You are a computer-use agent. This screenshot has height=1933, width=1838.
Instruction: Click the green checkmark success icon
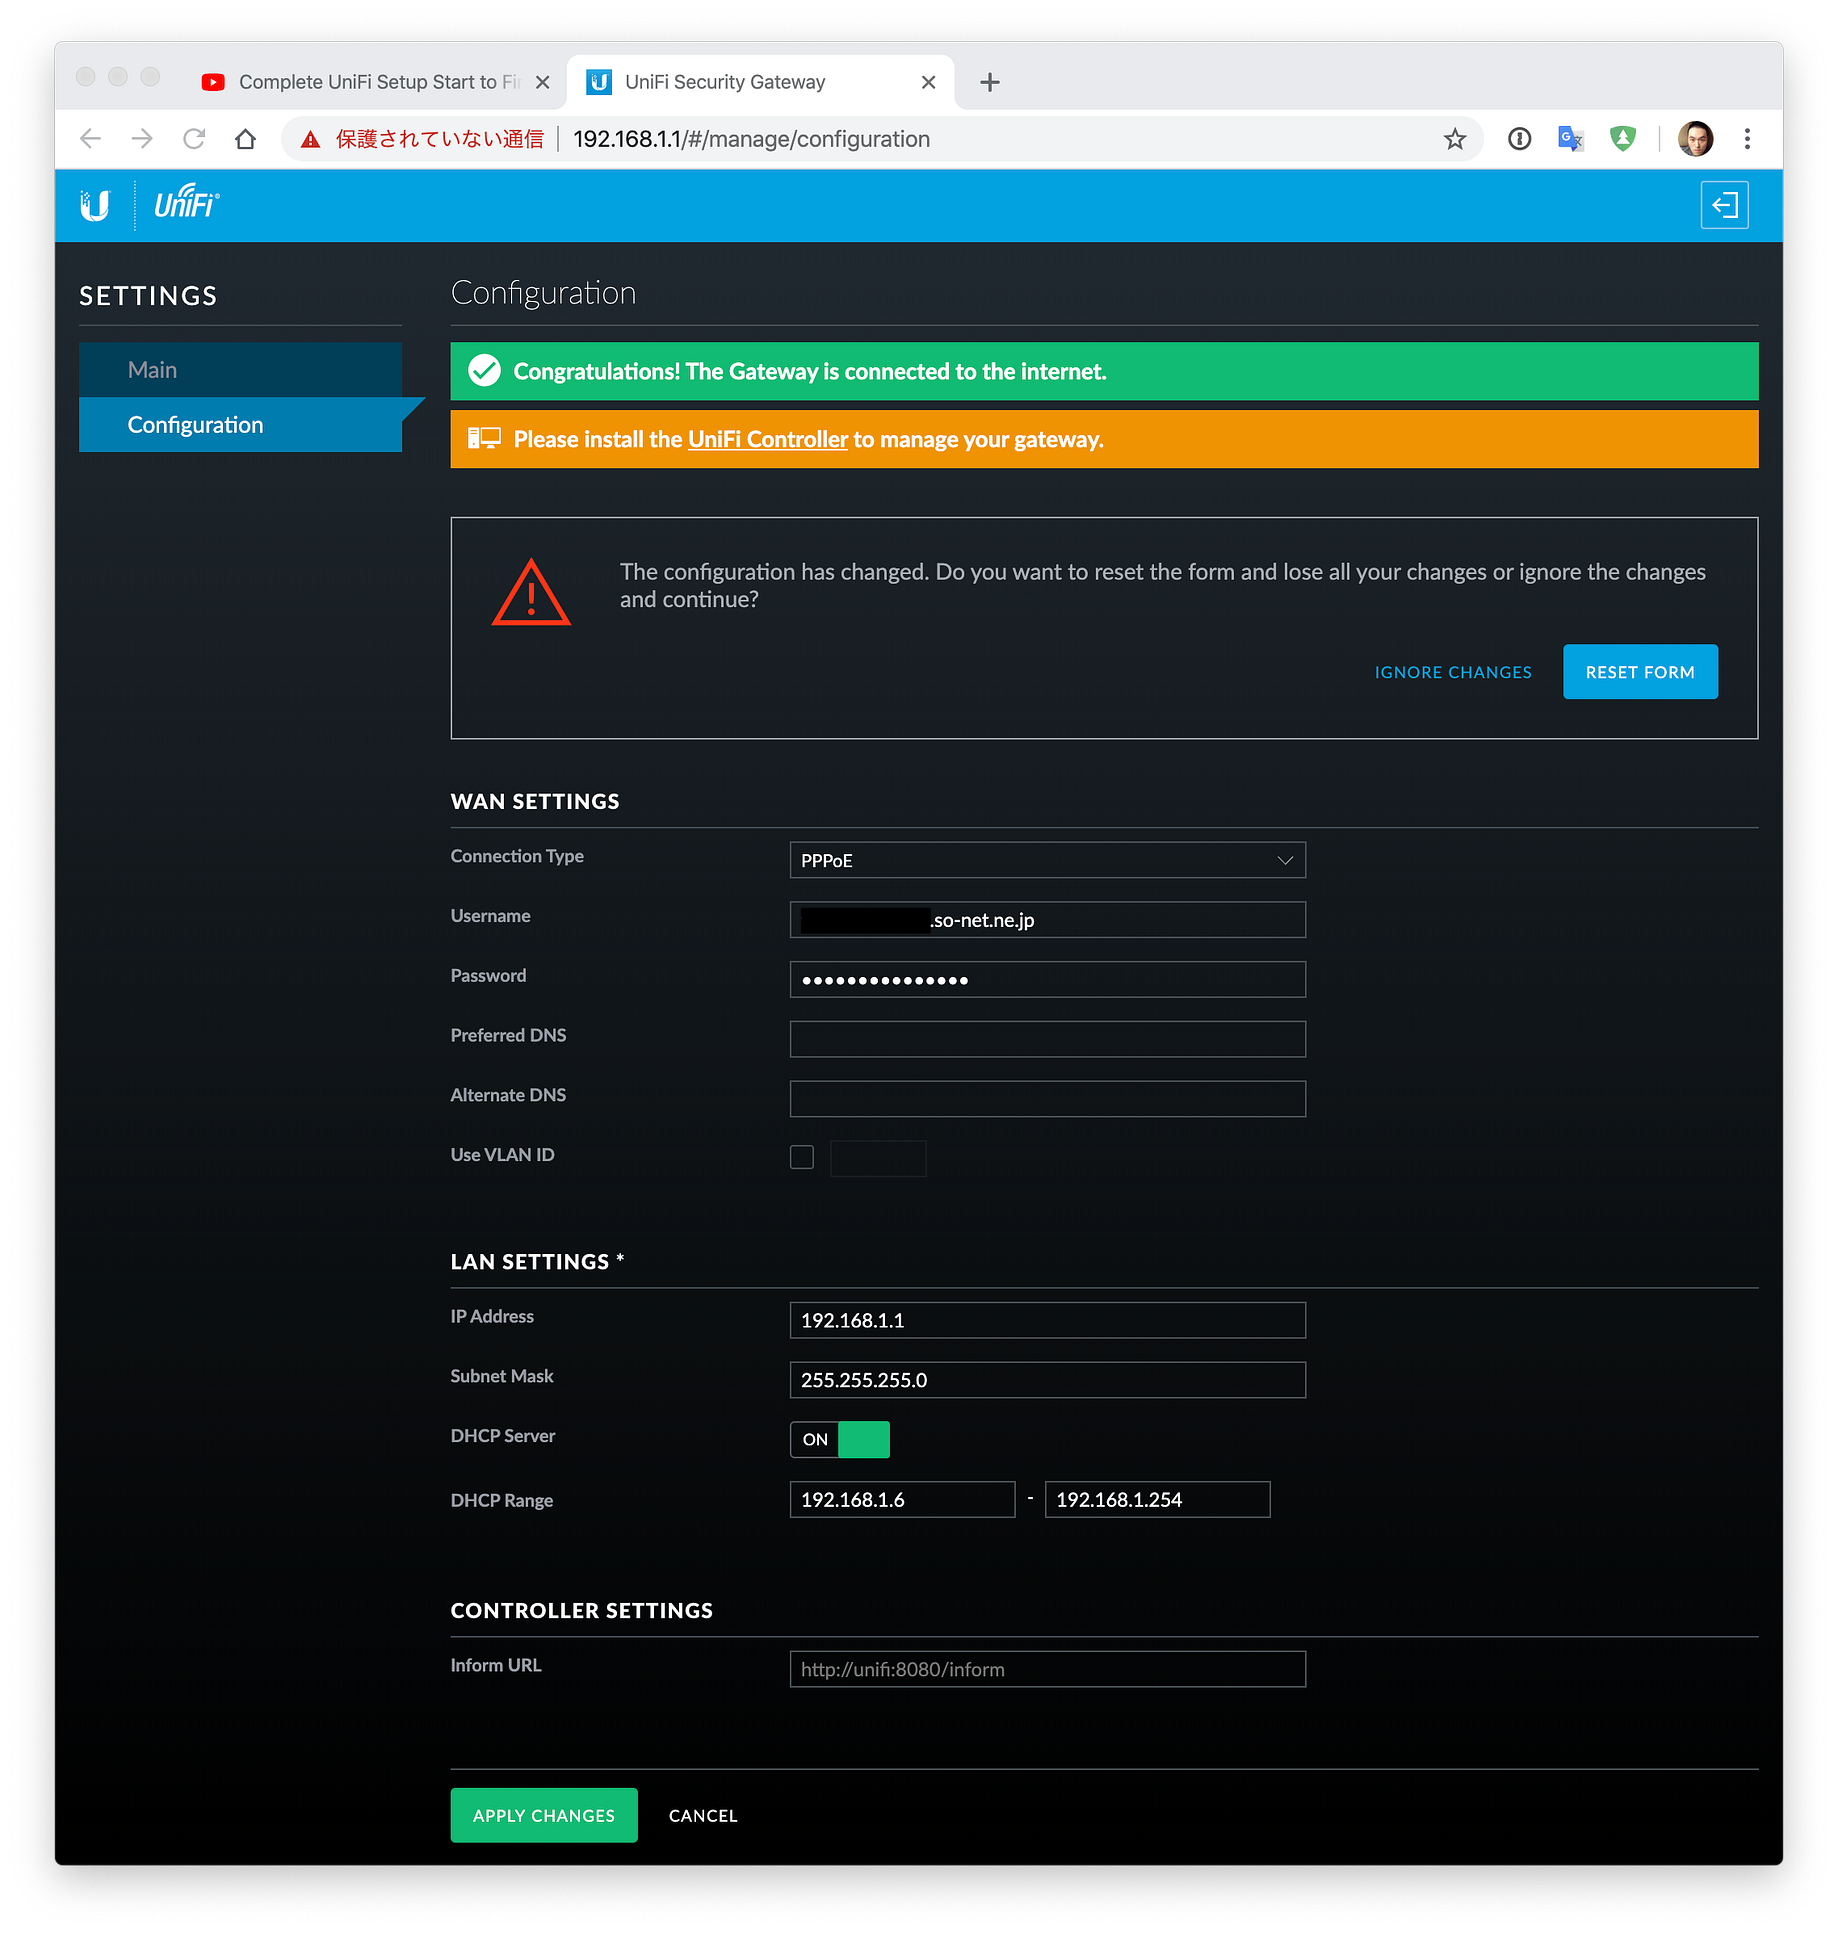click(484, 371)
